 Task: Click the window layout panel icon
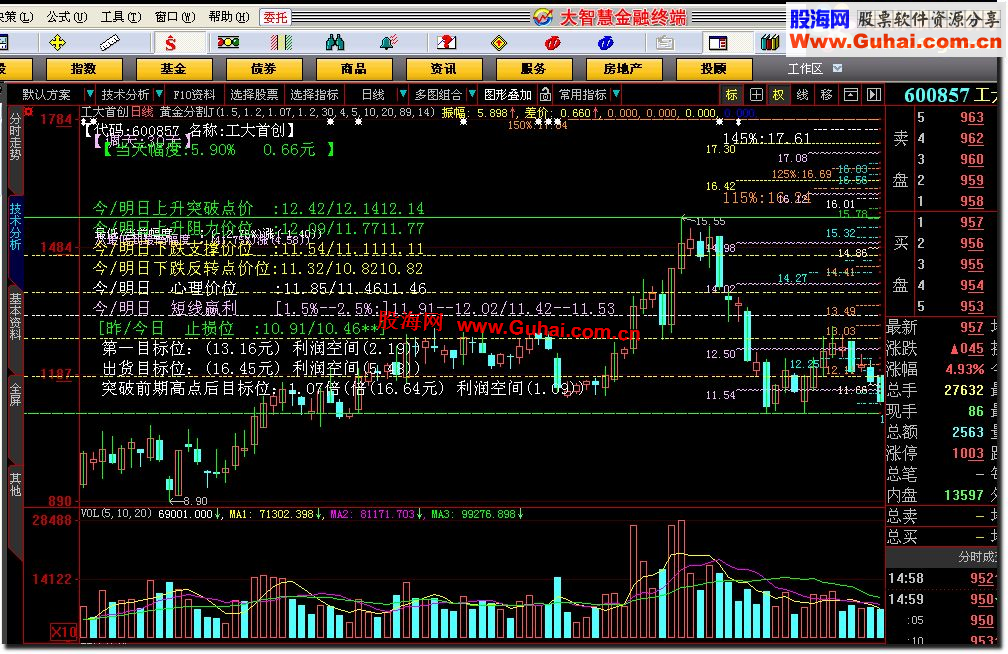click(x=717, y=43)
